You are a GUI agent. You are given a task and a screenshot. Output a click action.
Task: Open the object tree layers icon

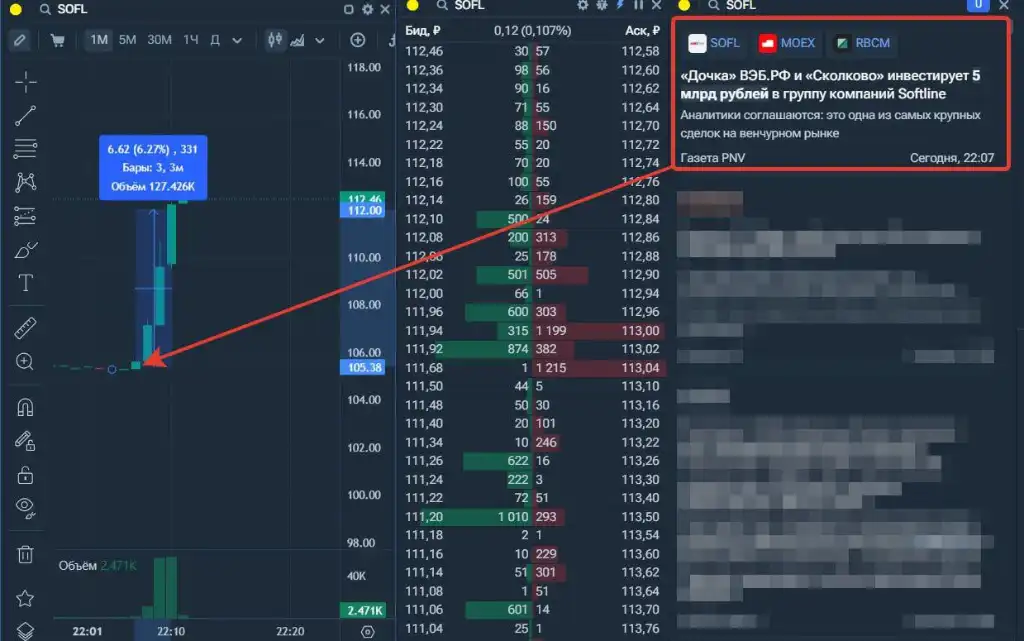coord(25,631)
